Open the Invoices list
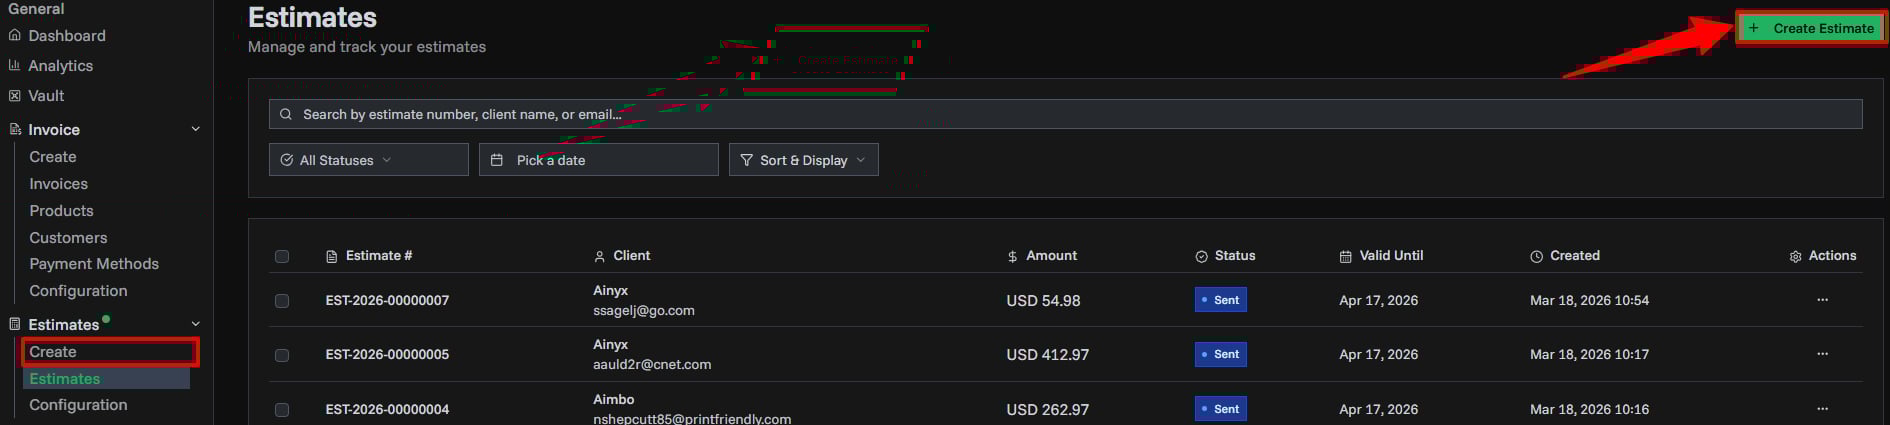The height and width of the screenshot is (425, 1890). [x=59, y=184]
